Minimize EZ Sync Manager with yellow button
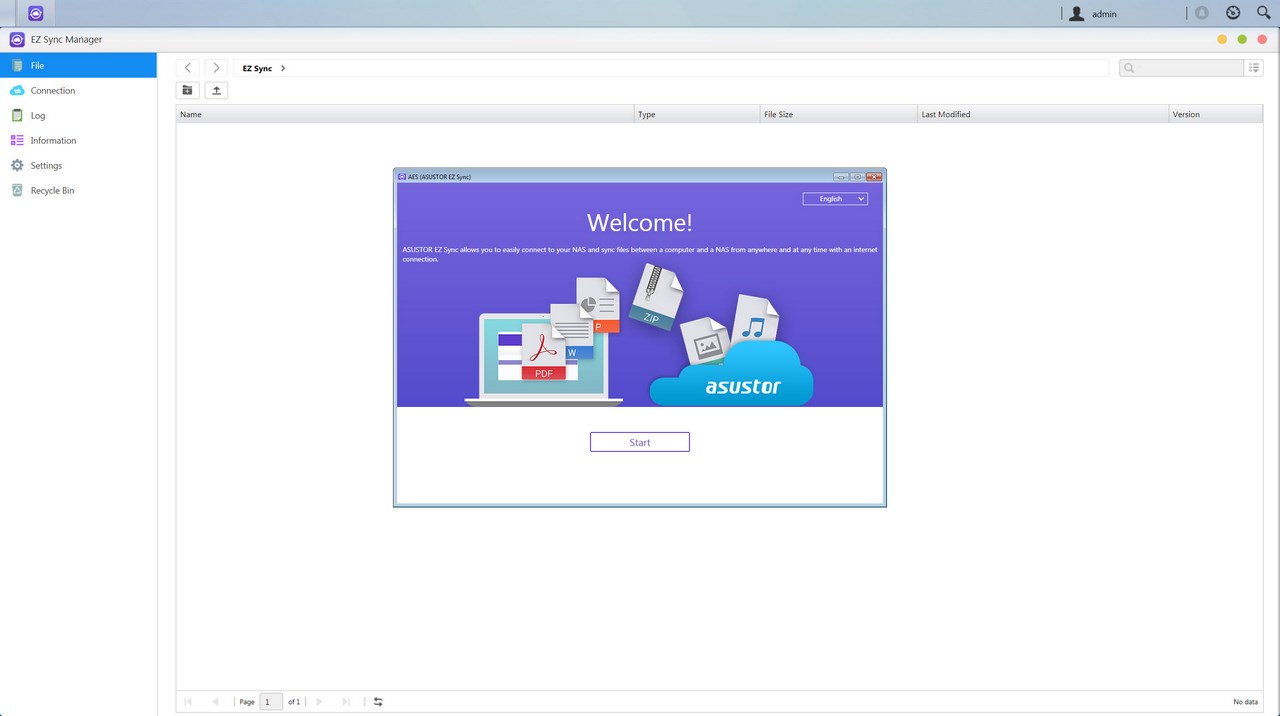1280x716 pixels. pos(1222,39)
